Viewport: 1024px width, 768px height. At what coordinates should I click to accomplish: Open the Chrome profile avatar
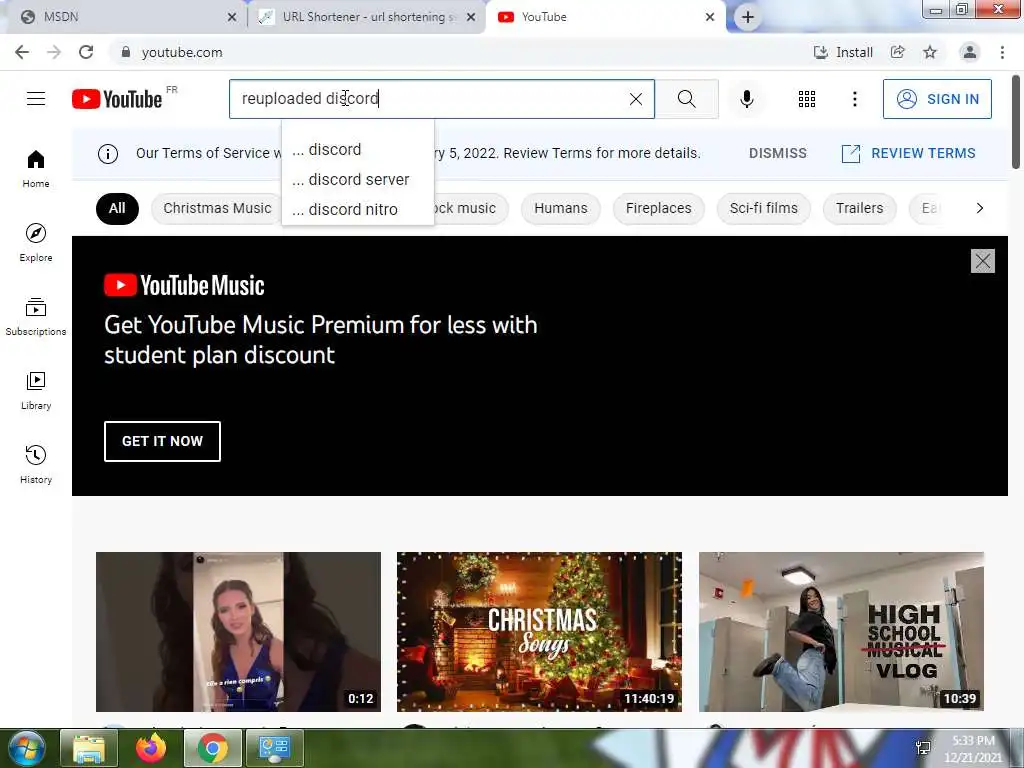coord(970,52)
